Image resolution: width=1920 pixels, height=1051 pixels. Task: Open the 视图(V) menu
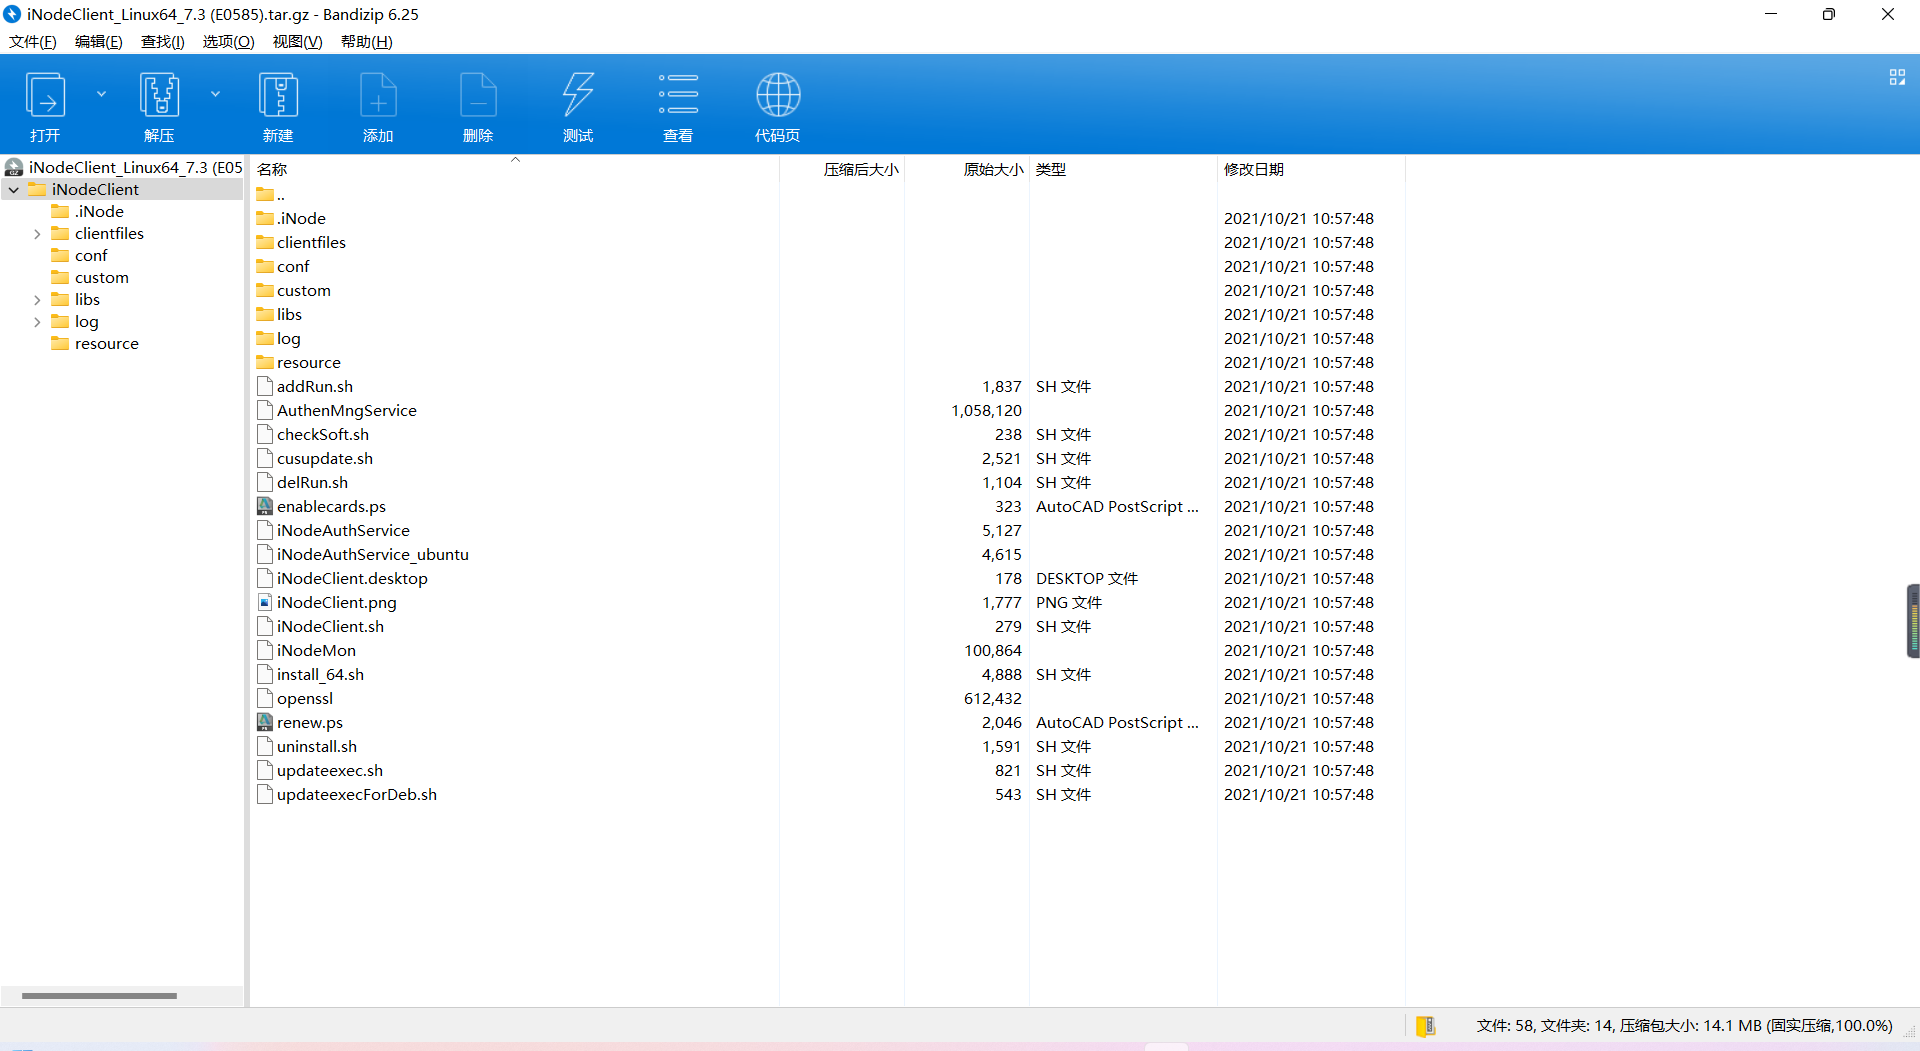(298, 42)
